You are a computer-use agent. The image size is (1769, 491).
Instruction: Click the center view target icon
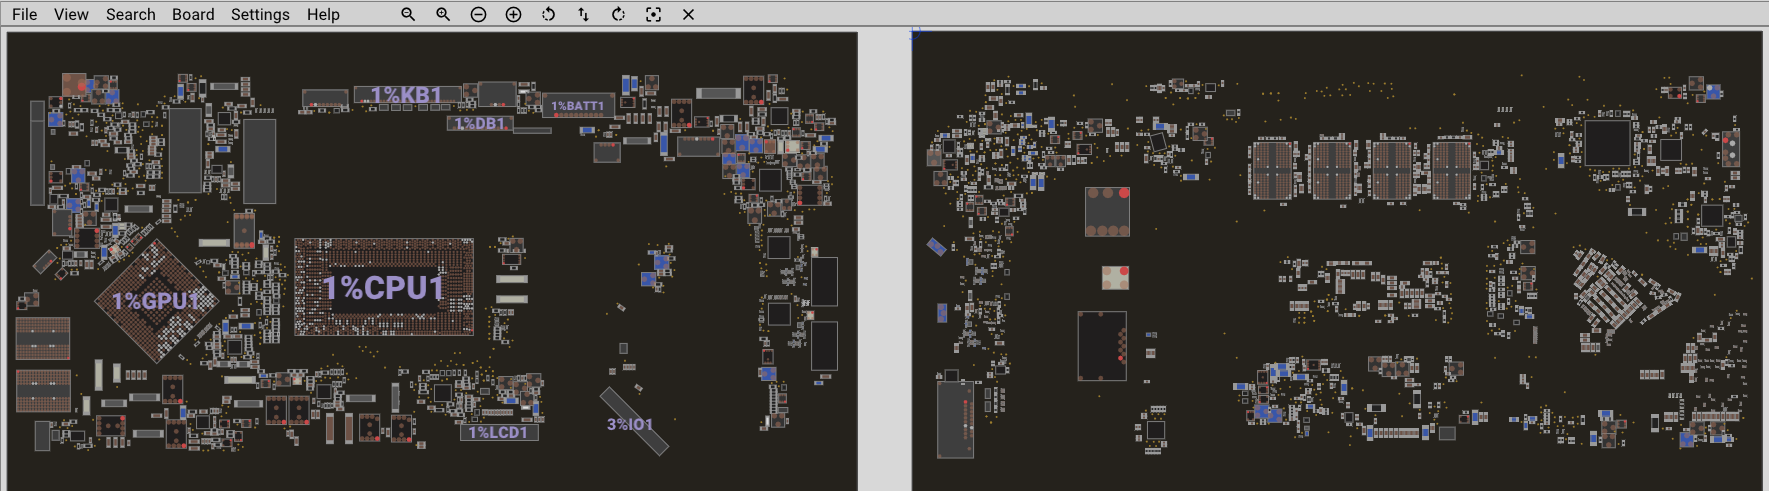pos(653,14)
